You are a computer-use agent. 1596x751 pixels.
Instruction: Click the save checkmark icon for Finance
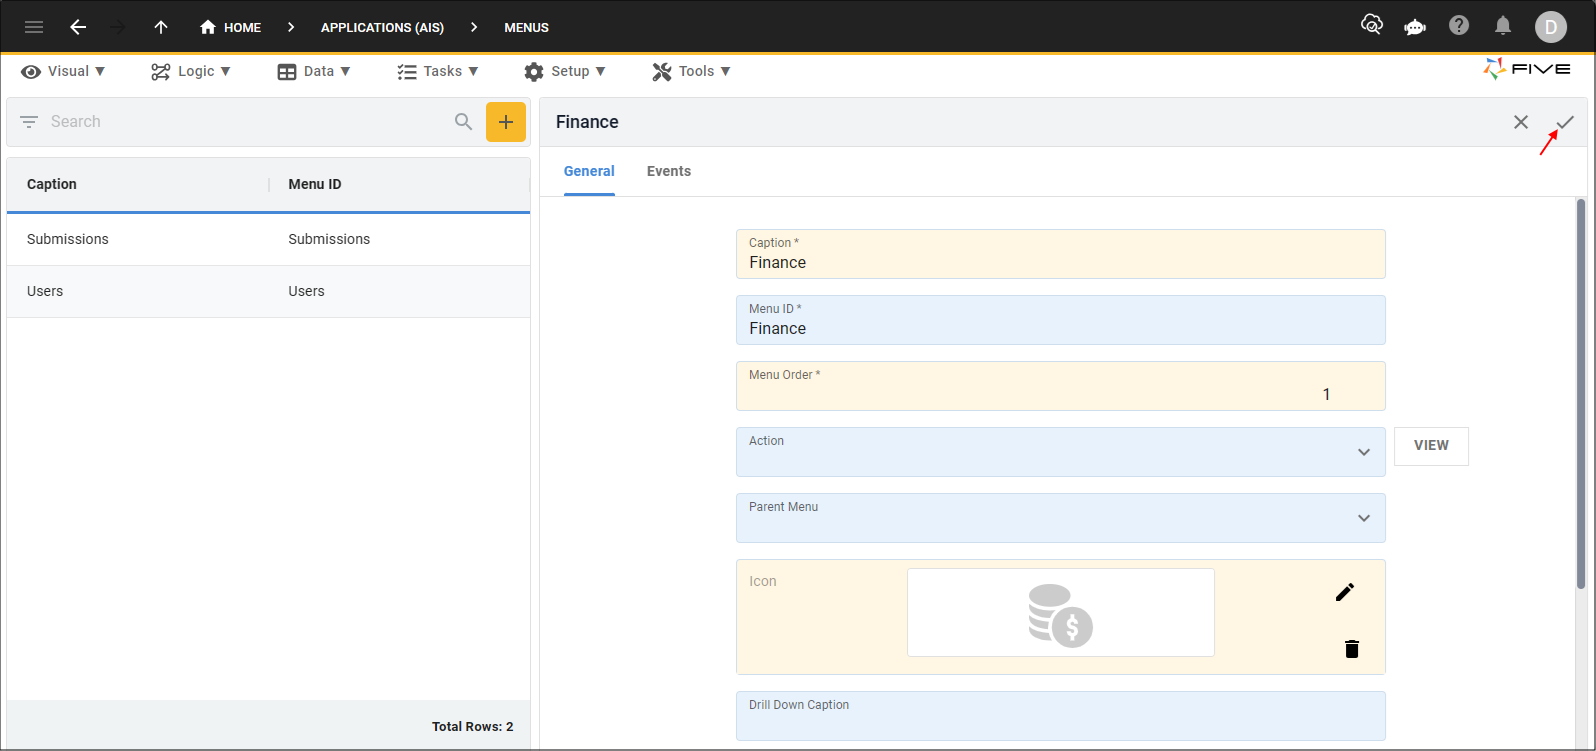[1565, 122]
